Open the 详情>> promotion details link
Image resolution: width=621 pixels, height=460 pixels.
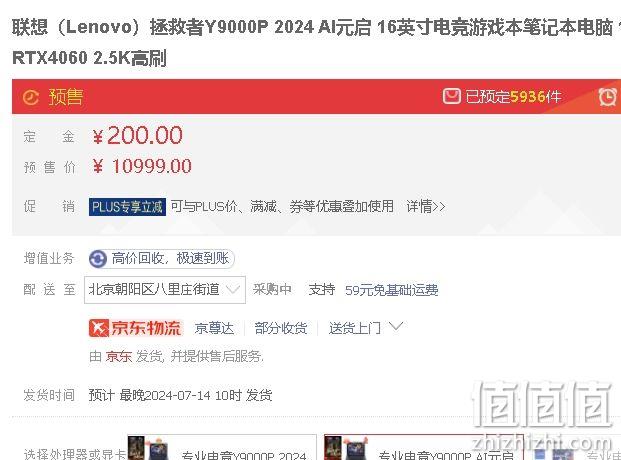(426, 206)
